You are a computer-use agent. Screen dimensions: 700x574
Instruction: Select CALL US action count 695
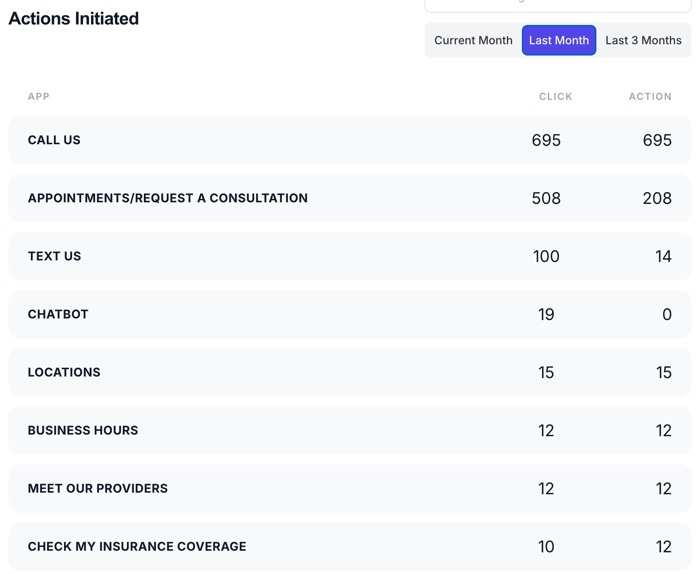[657, 140]
